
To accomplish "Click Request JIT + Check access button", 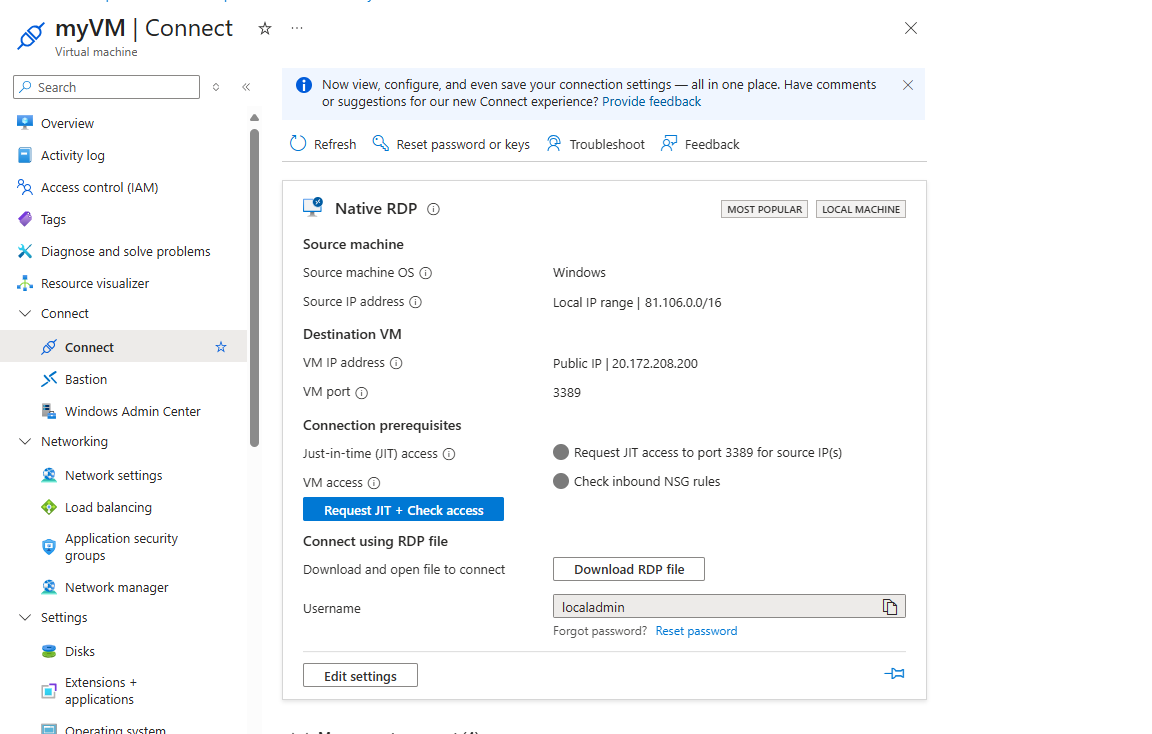I will pos(403,509).
